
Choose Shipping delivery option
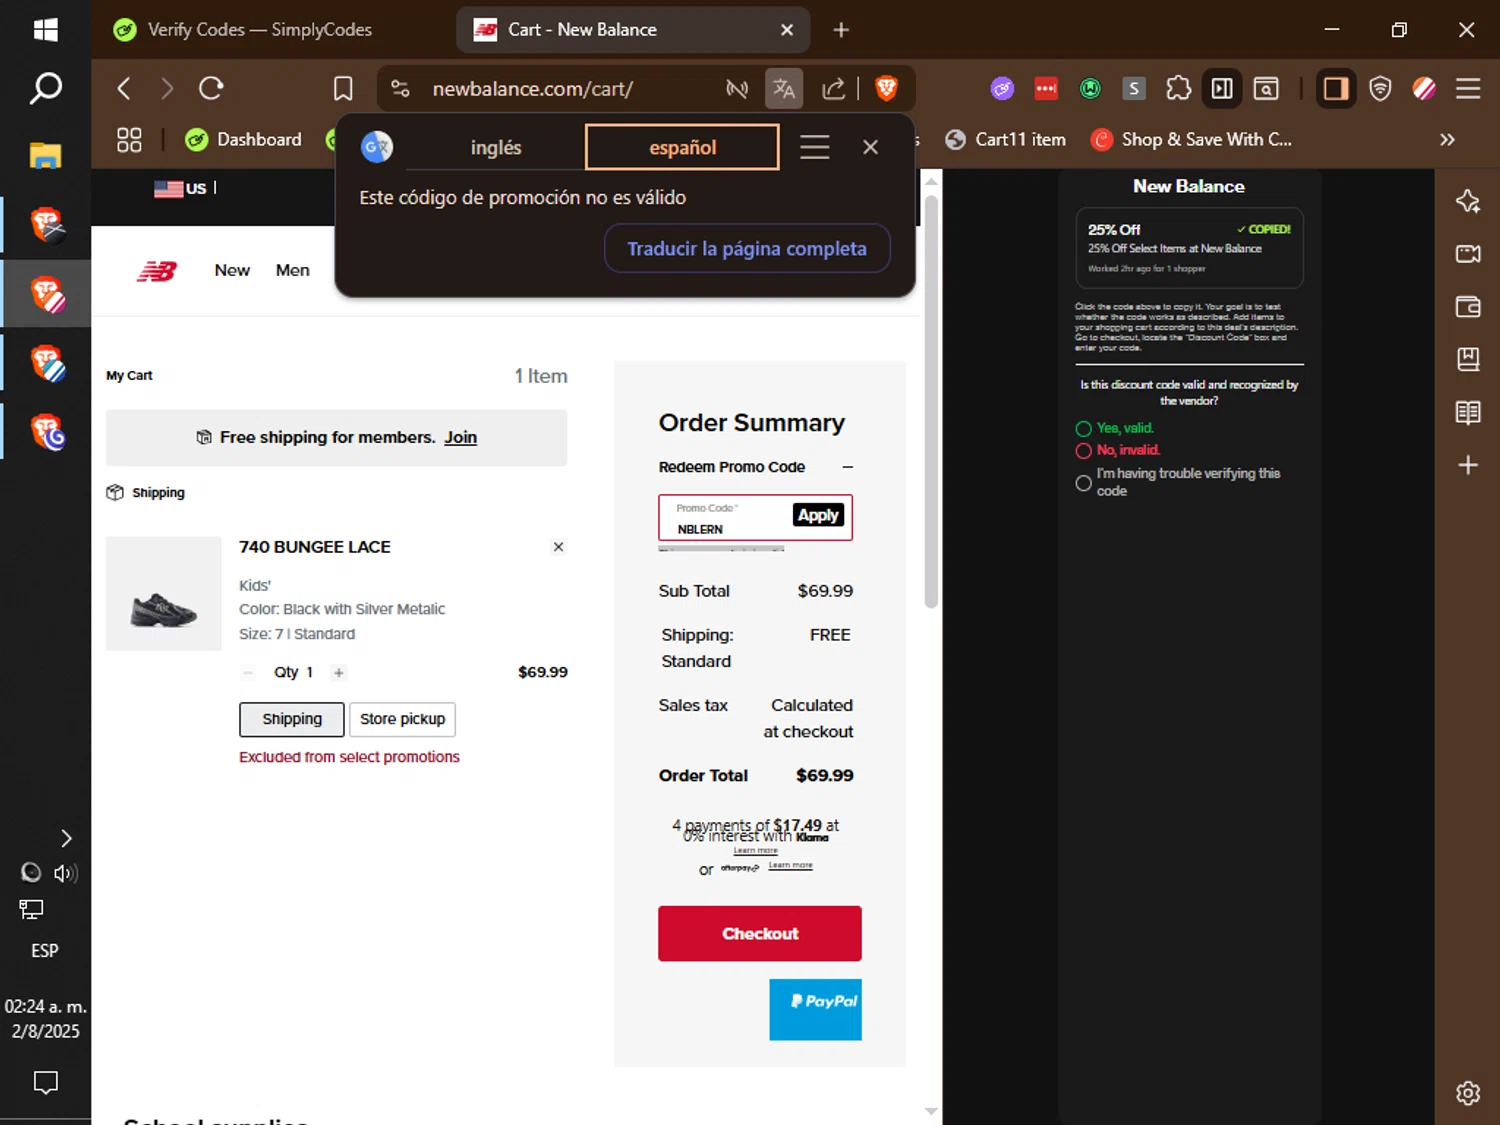[292, 719]
